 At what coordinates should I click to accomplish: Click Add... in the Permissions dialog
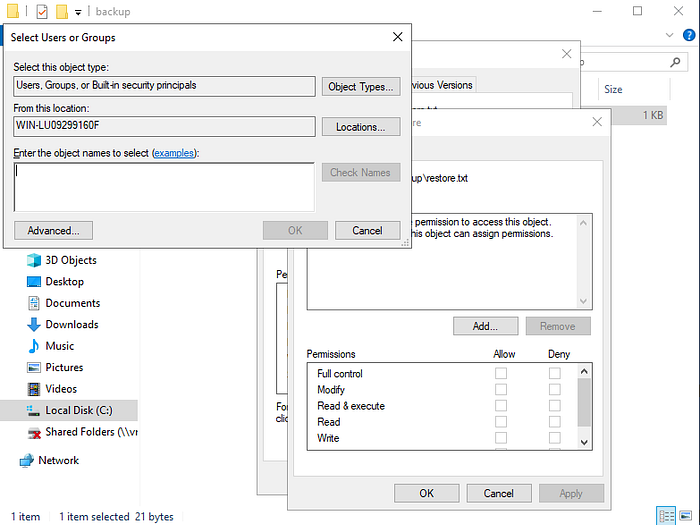486,326
